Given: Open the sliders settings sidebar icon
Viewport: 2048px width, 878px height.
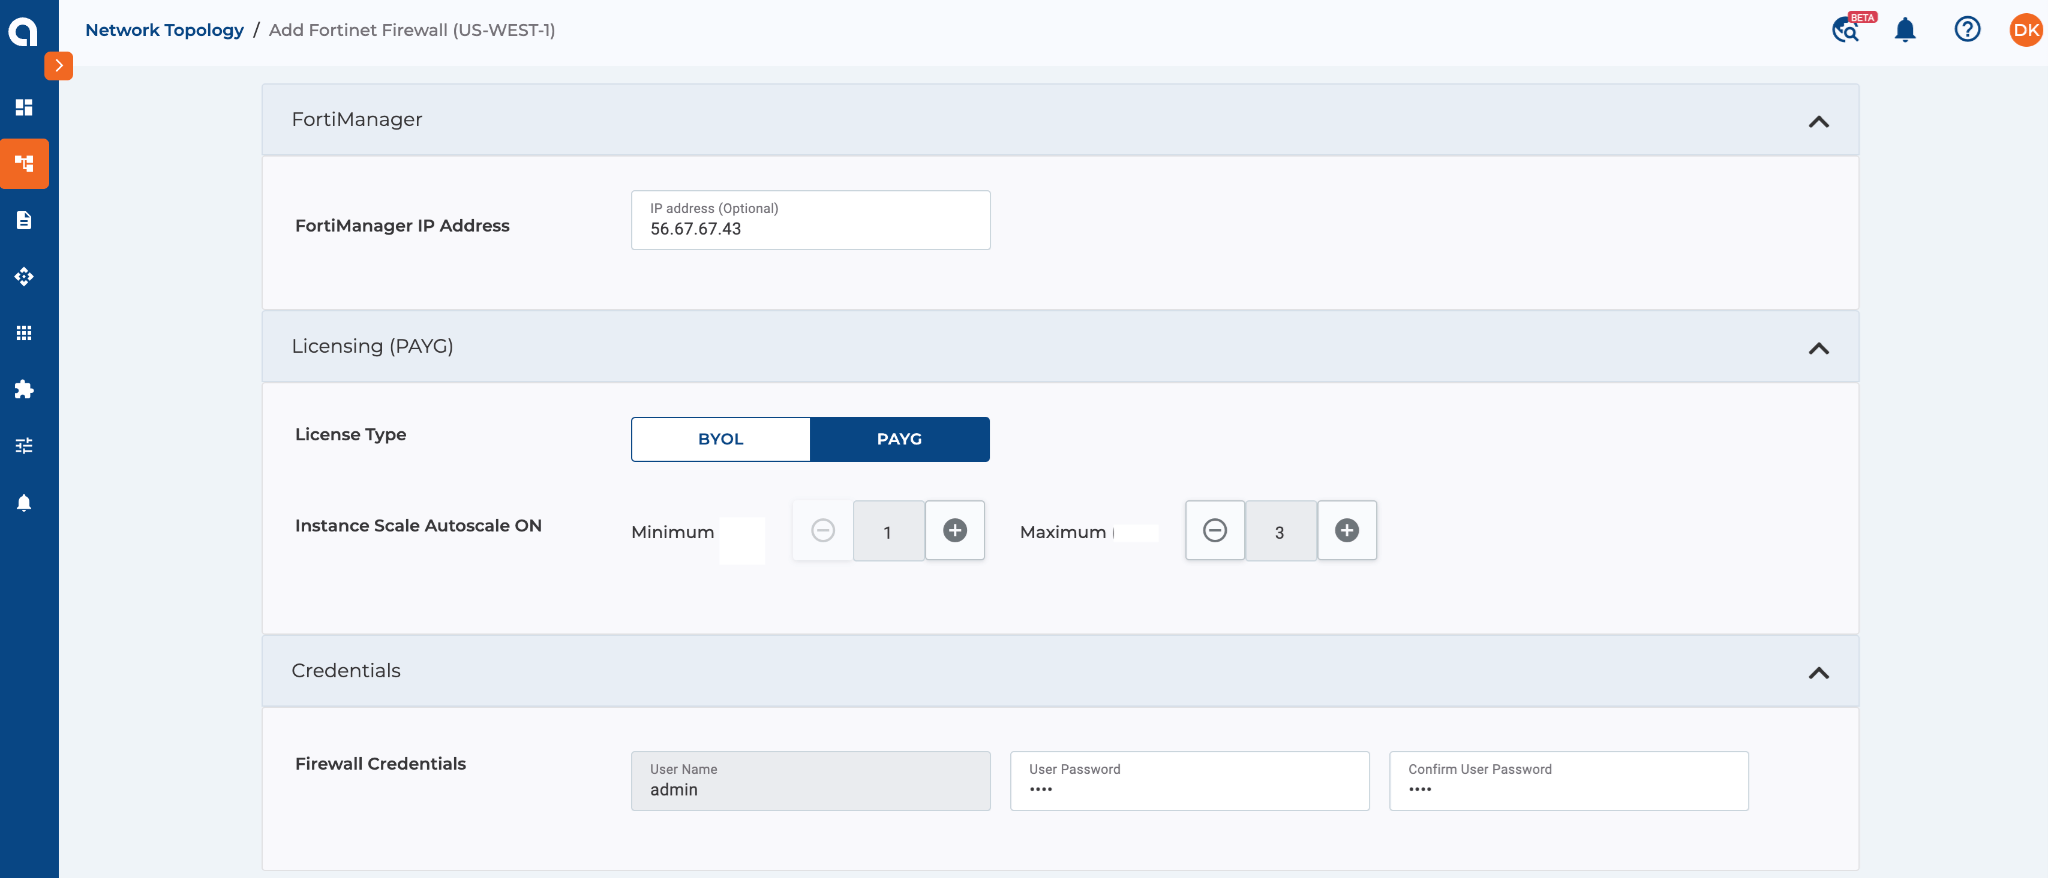Looking at the screenshot, I should point(24,446).
